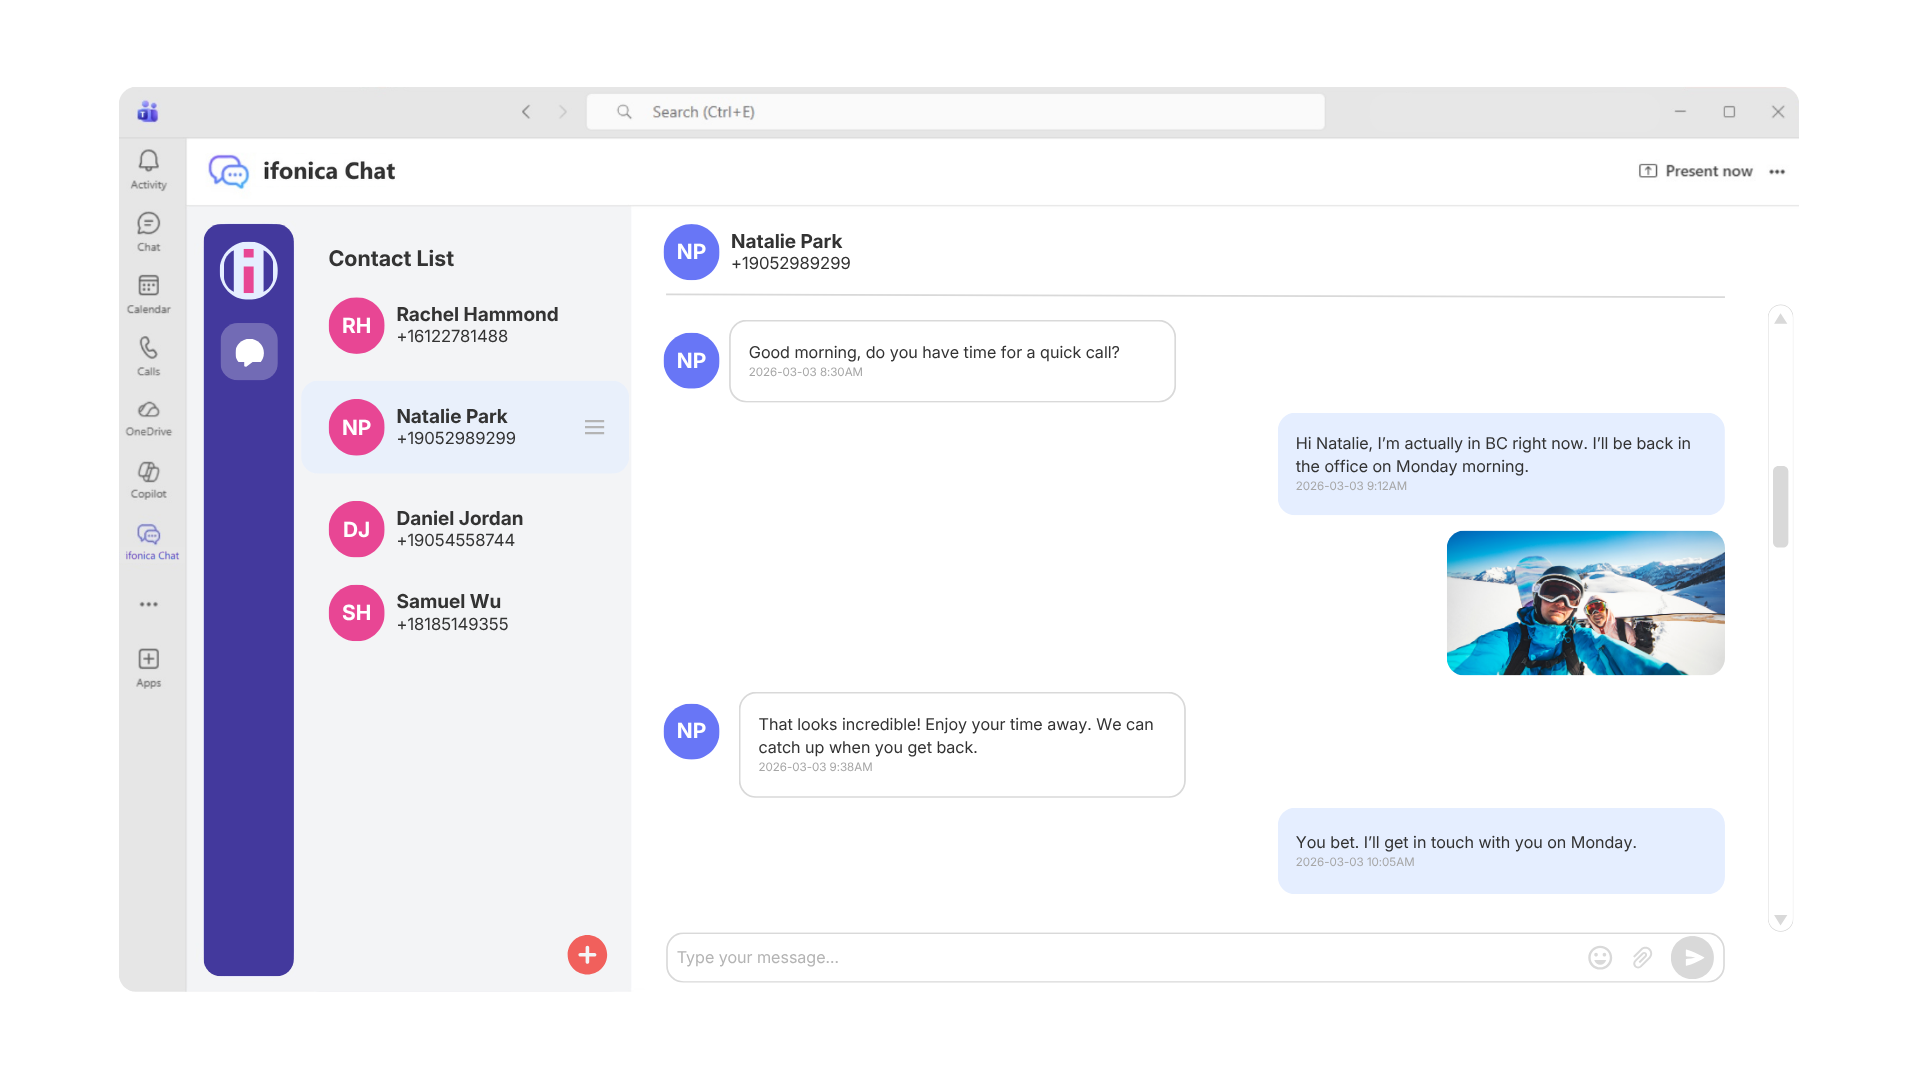The height and width of the screenshot is (1080, 1920).
Task: Open OneDrive from the sidebar
Action: click(x=148, y=417)
